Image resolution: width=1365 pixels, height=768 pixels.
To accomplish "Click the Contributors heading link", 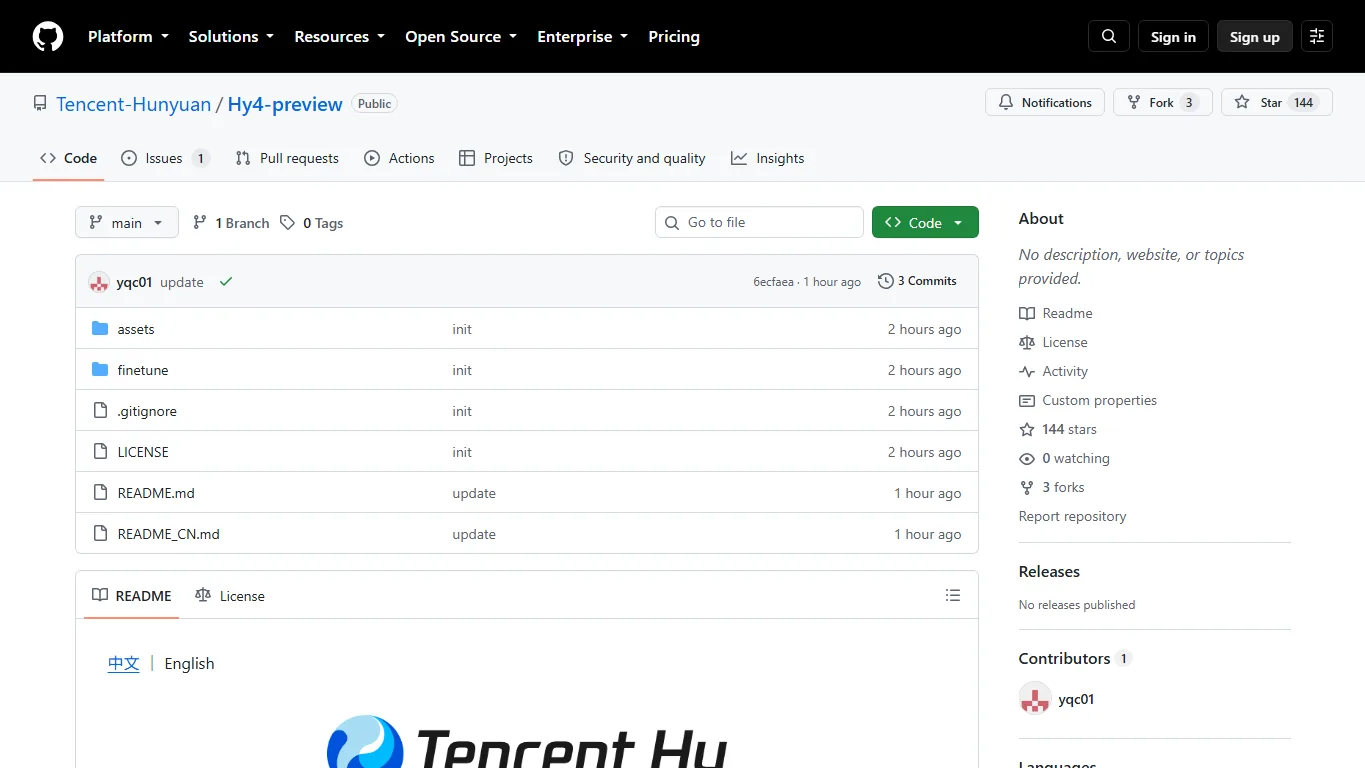I will click(1075, 658).
